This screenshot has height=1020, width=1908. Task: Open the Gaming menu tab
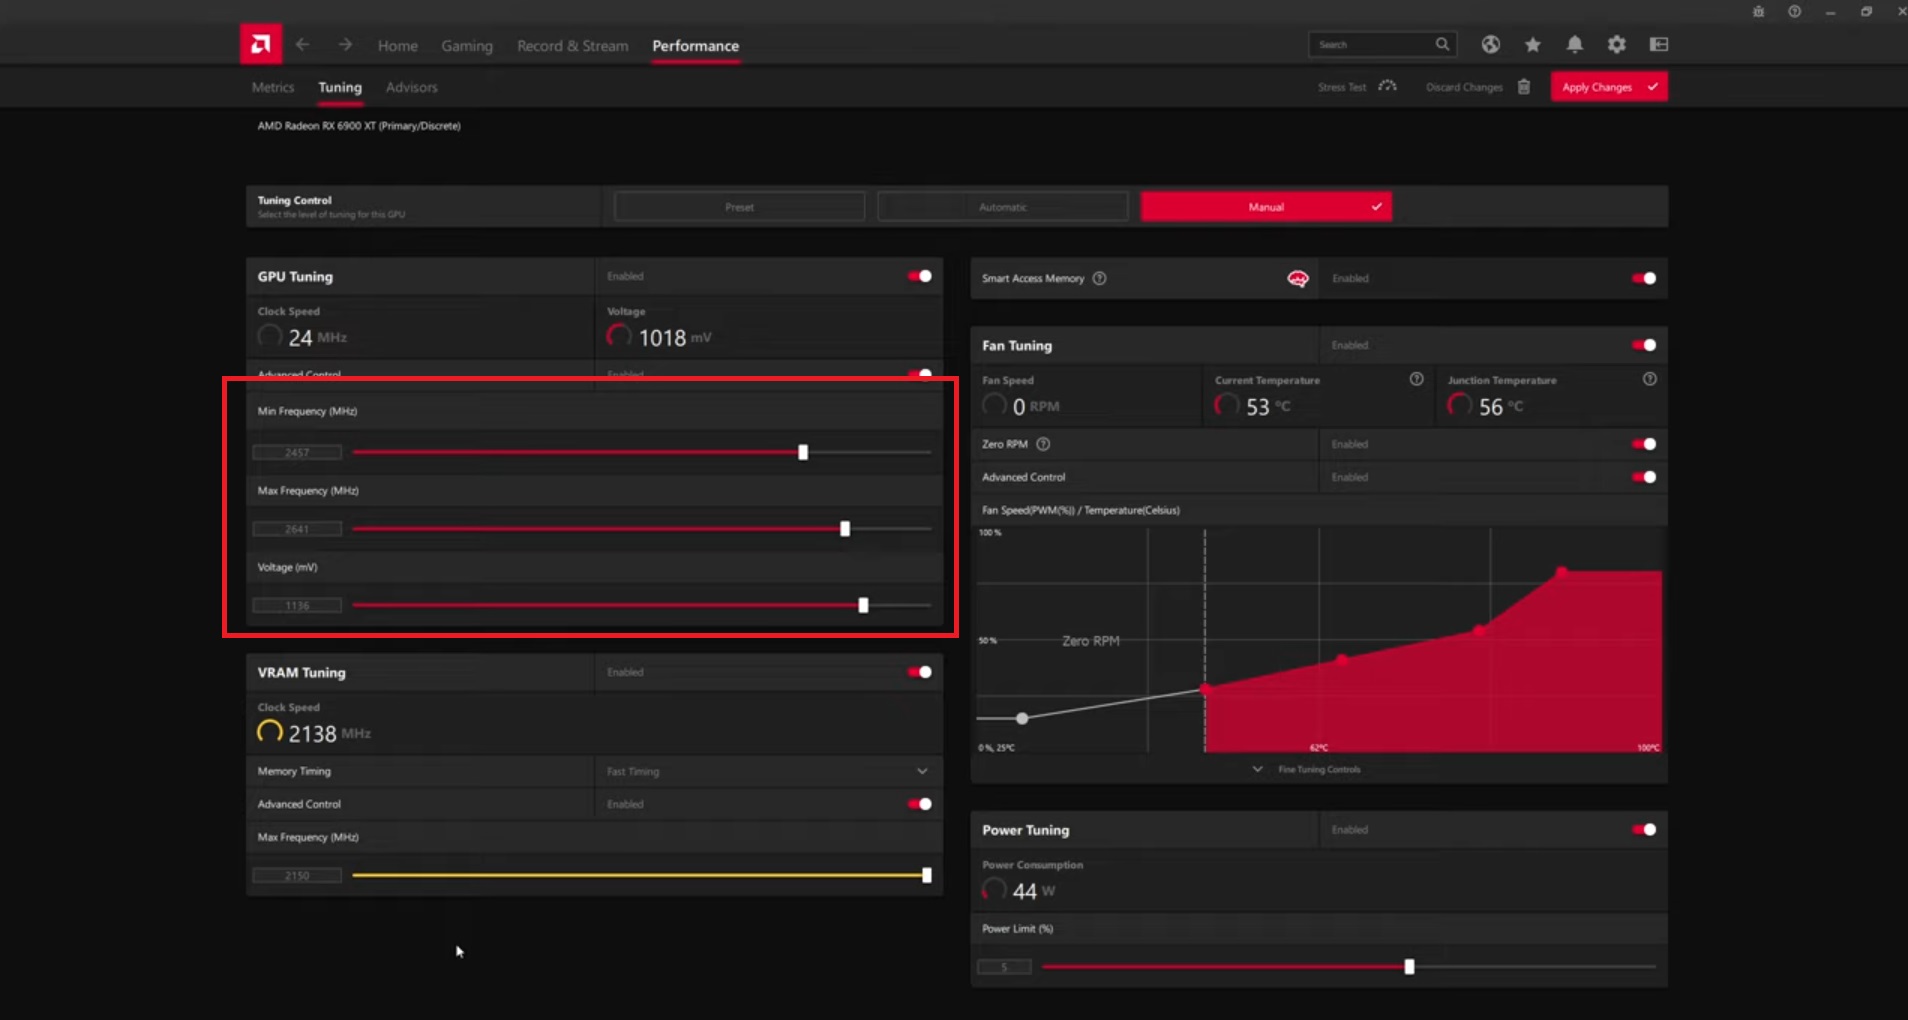[467, 46]
